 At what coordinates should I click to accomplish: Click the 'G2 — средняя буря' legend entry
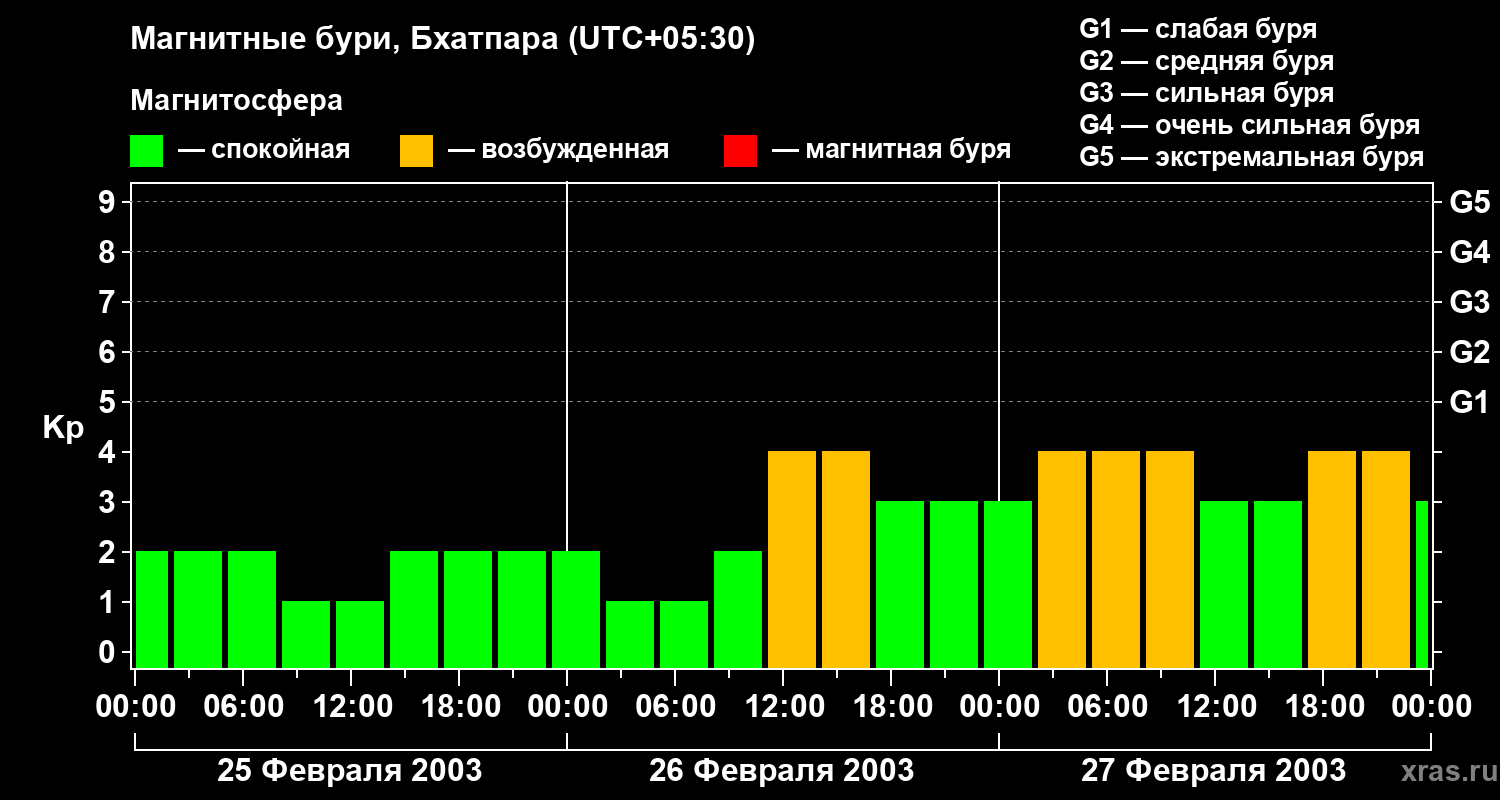[1207, 61]
